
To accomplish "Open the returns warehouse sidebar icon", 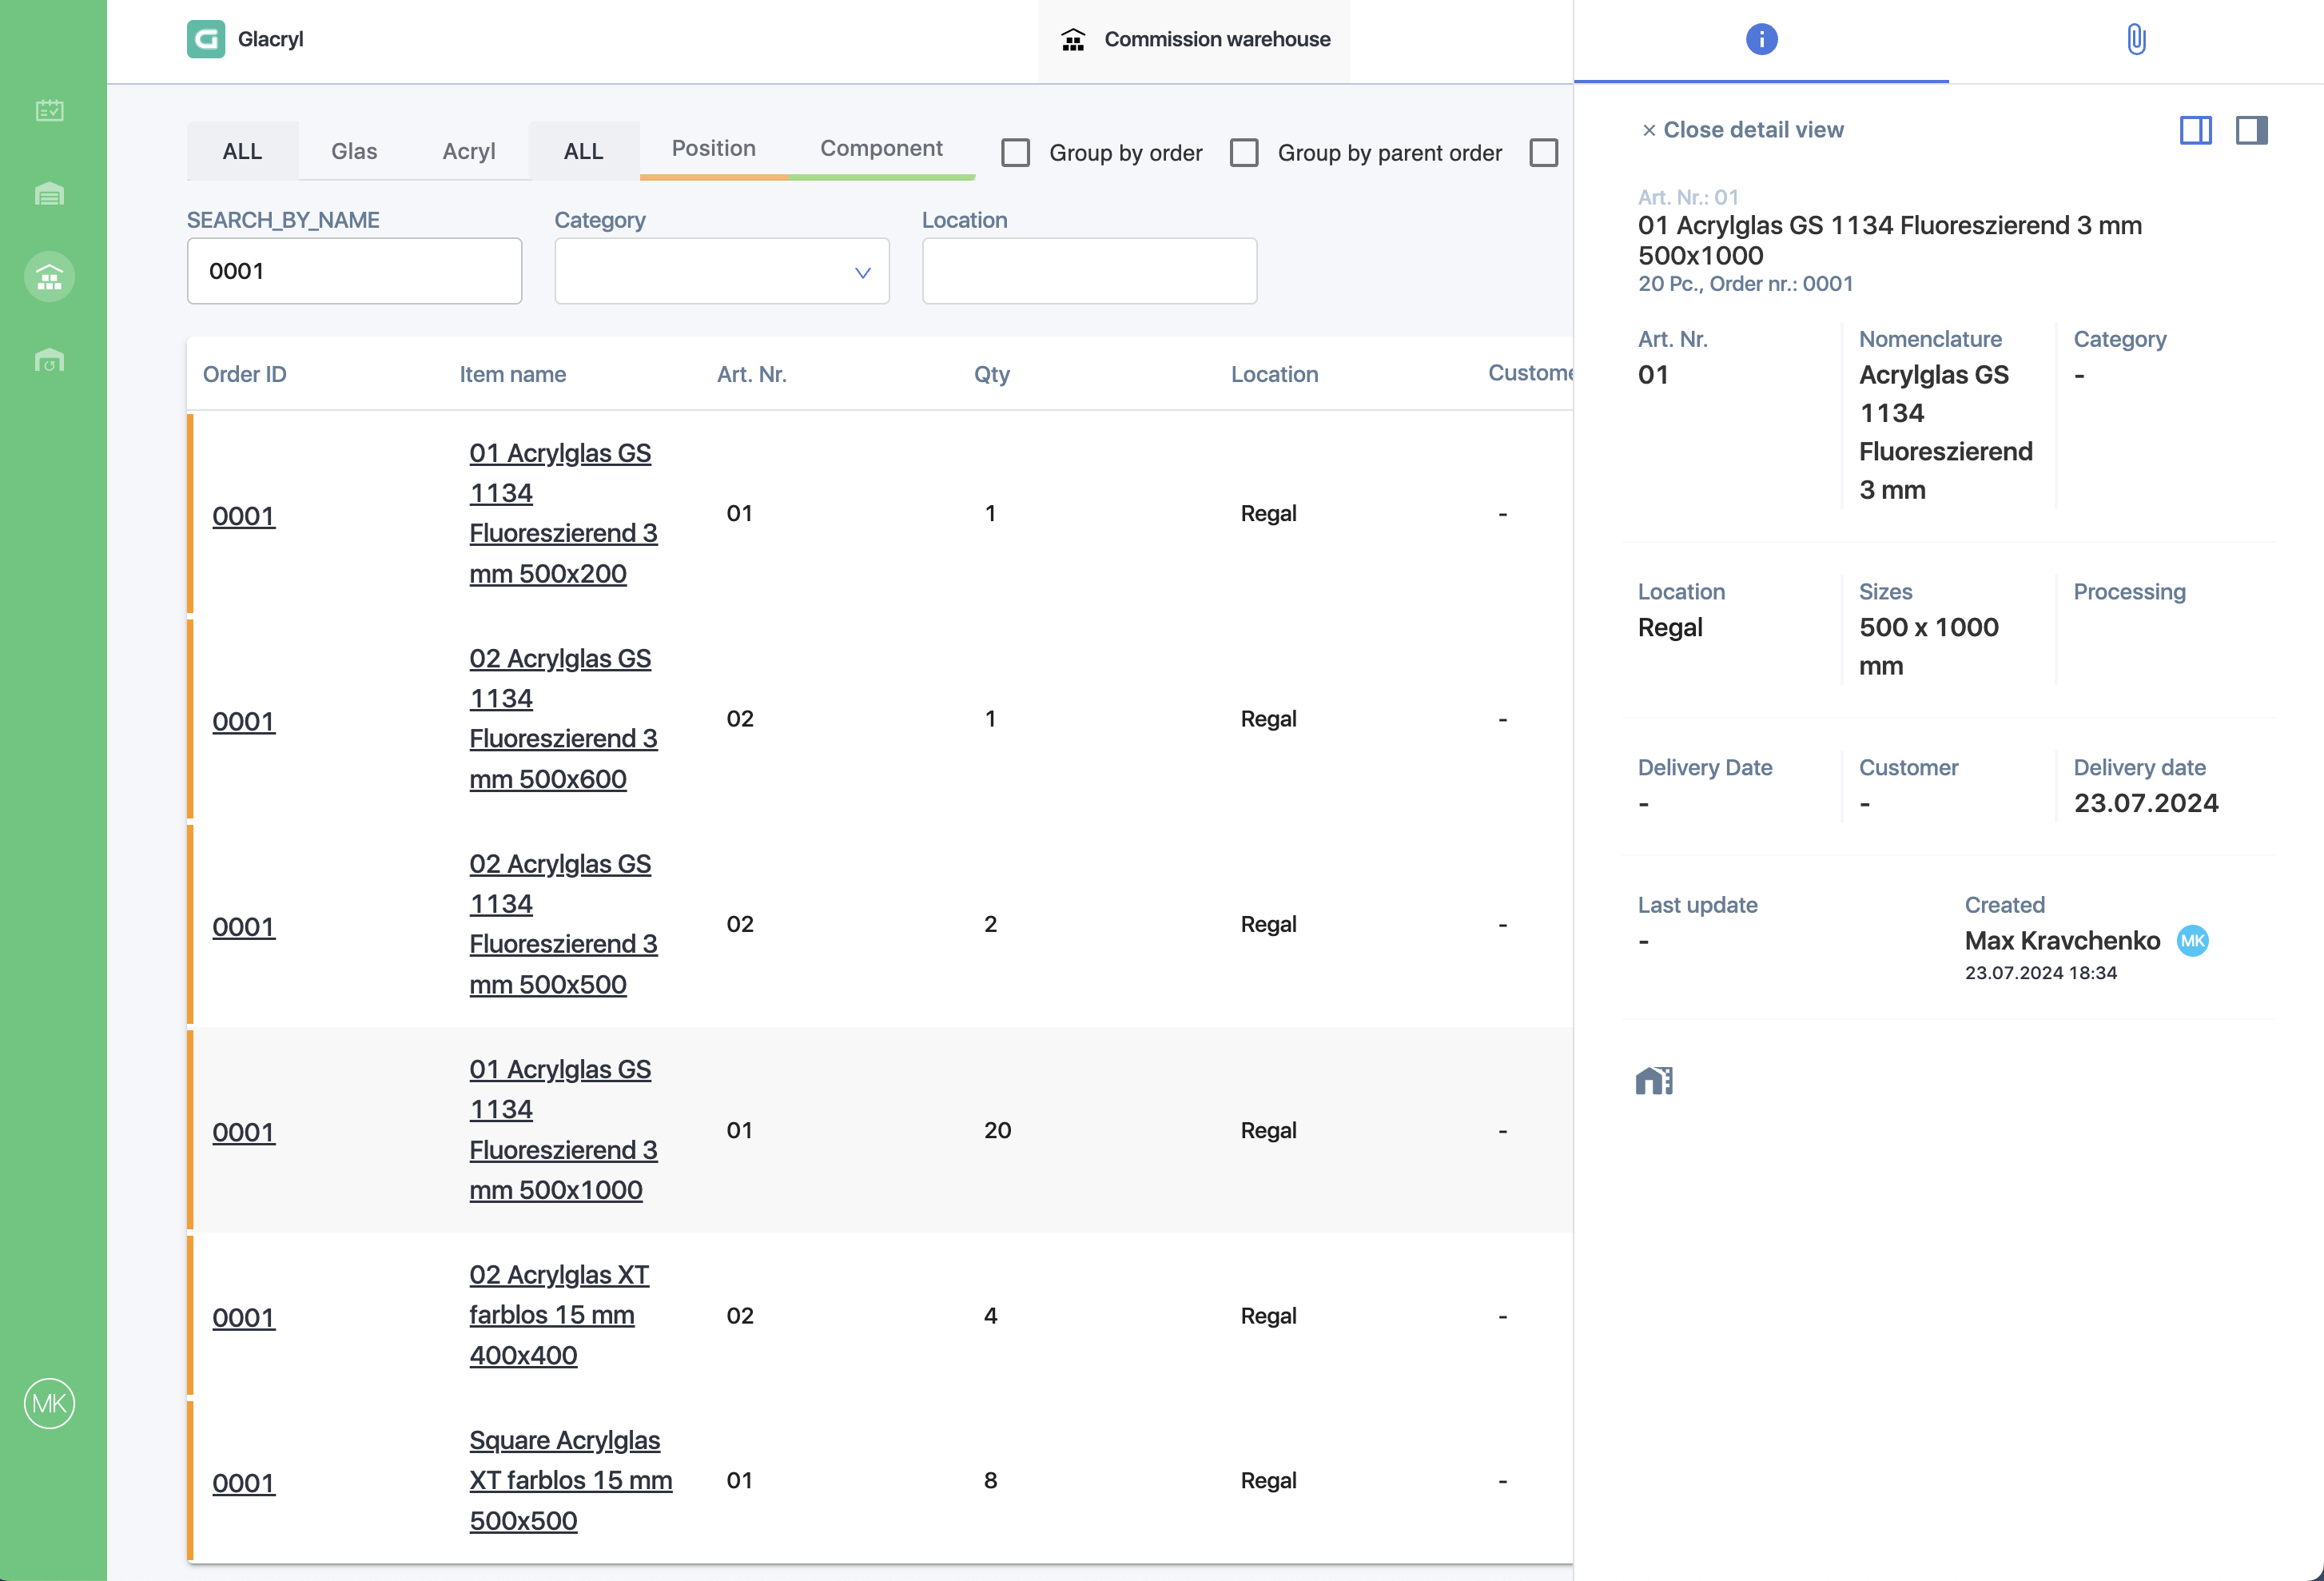I will [49, 360].
